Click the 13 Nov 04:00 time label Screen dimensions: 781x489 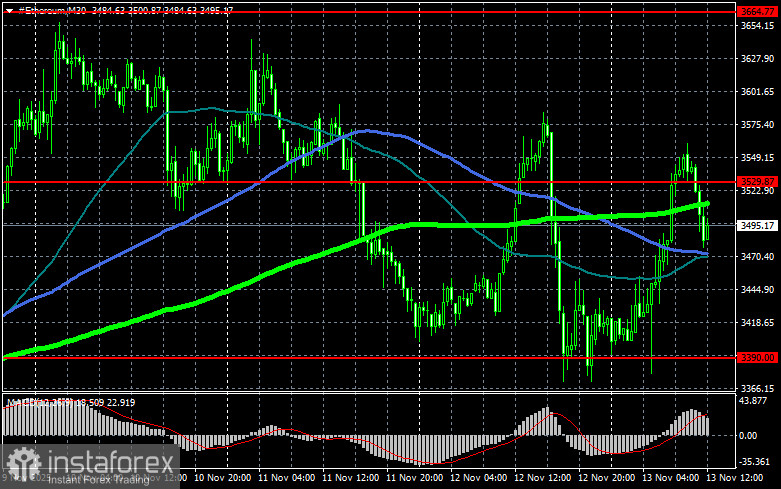point(670,478)
